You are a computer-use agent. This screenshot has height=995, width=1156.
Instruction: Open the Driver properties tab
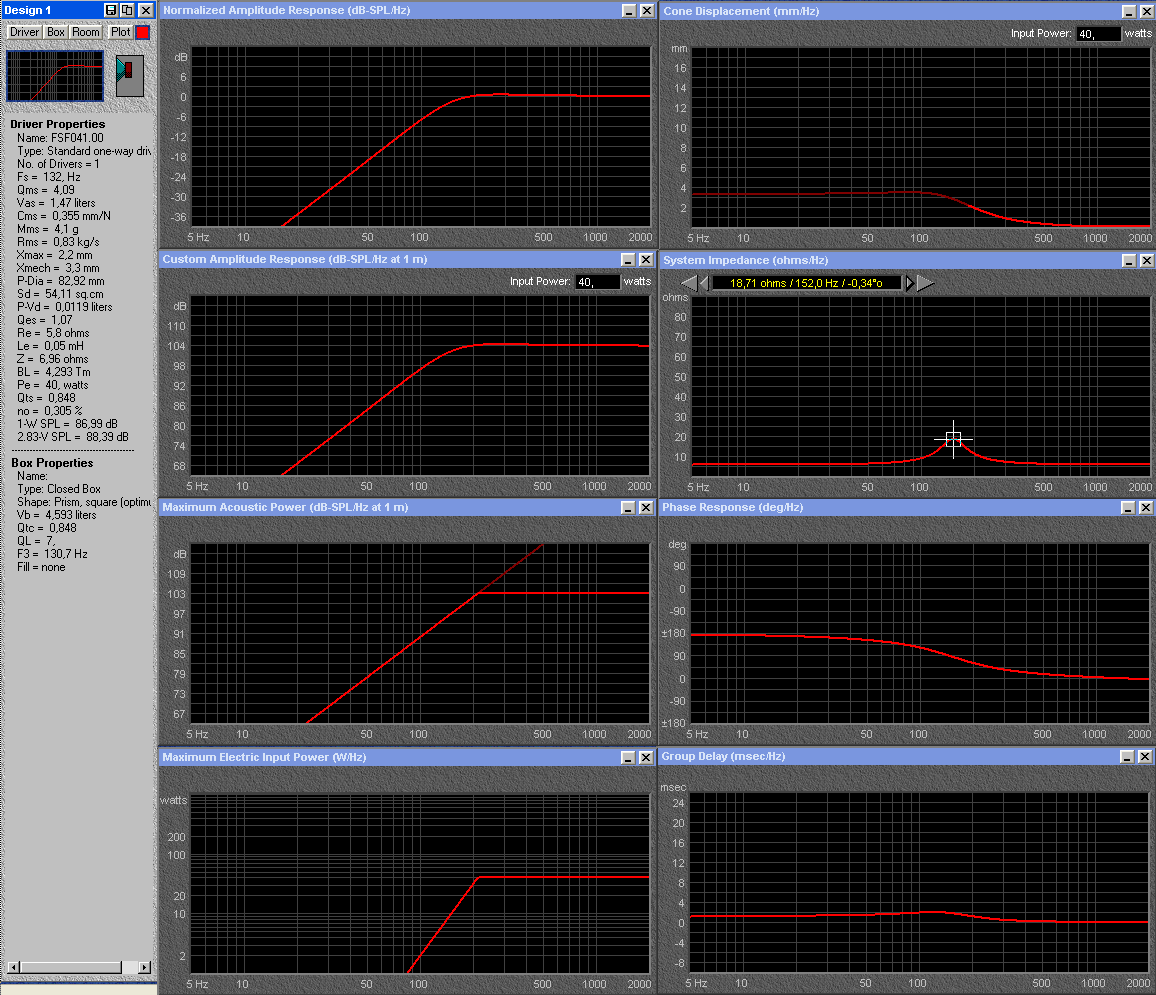24,32
